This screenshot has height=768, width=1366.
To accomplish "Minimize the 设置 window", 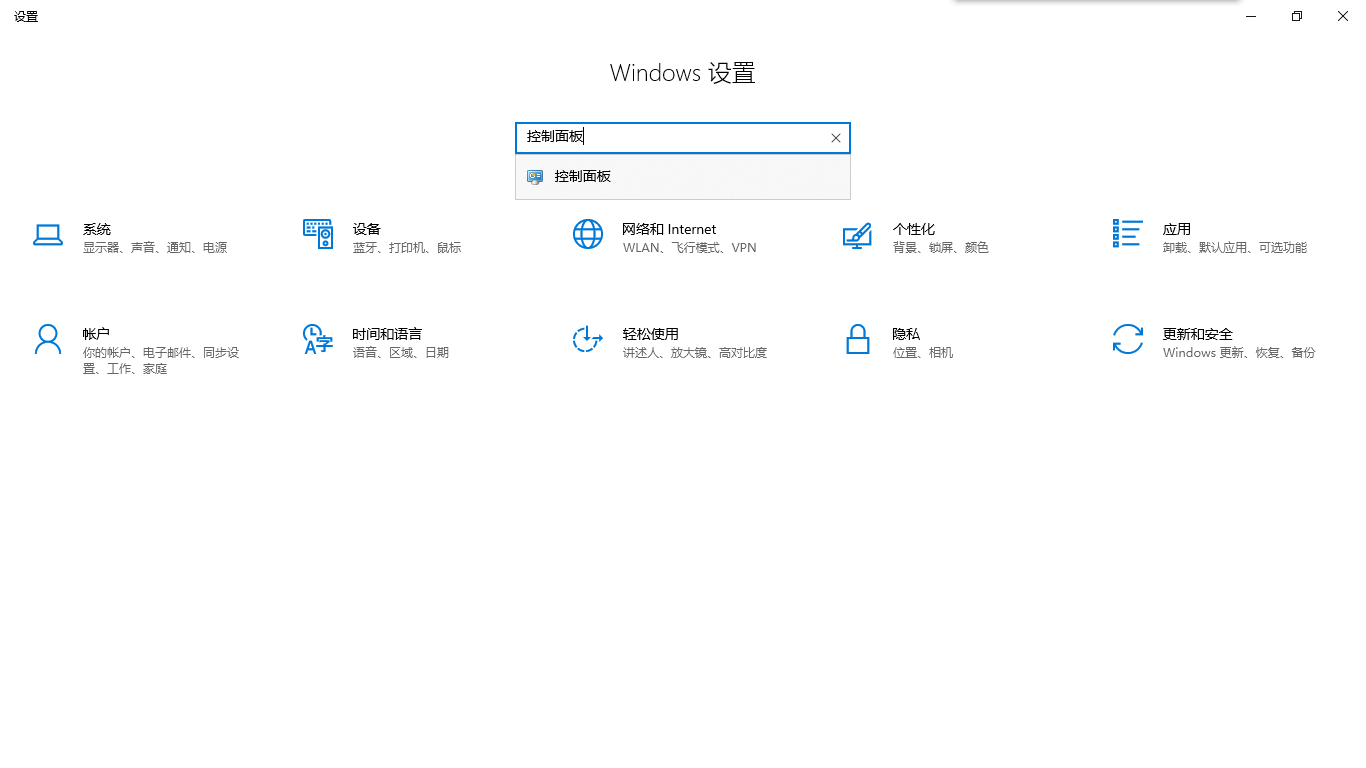I will point(1251,16).
